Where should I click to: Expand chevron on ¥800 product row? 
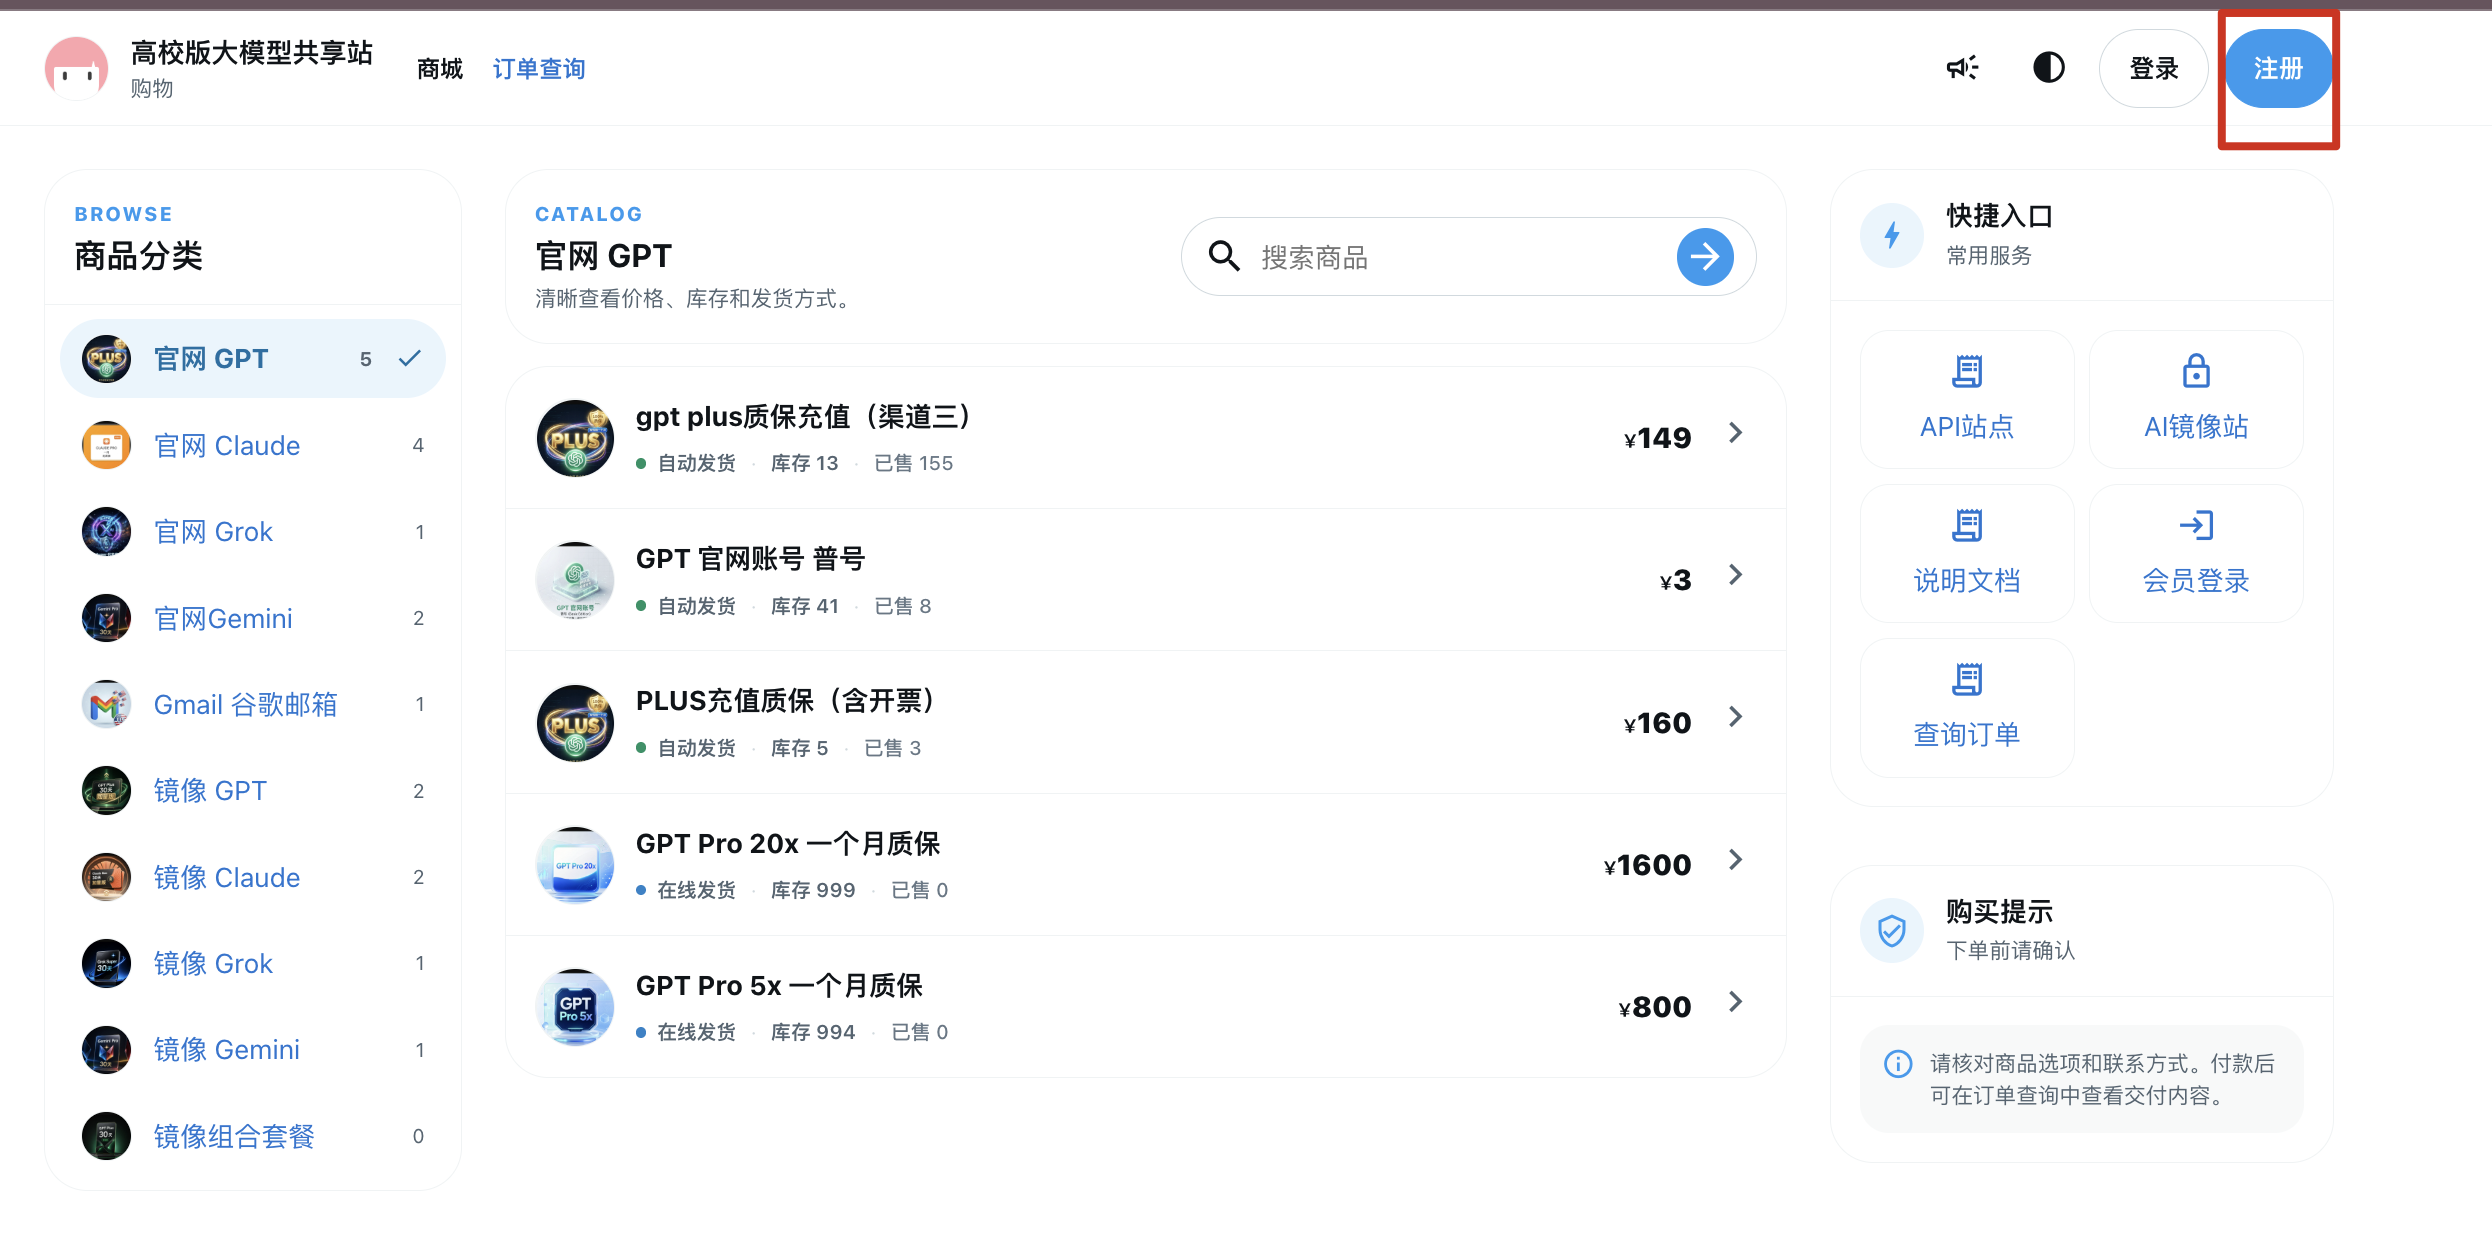click(1736, 1002)
